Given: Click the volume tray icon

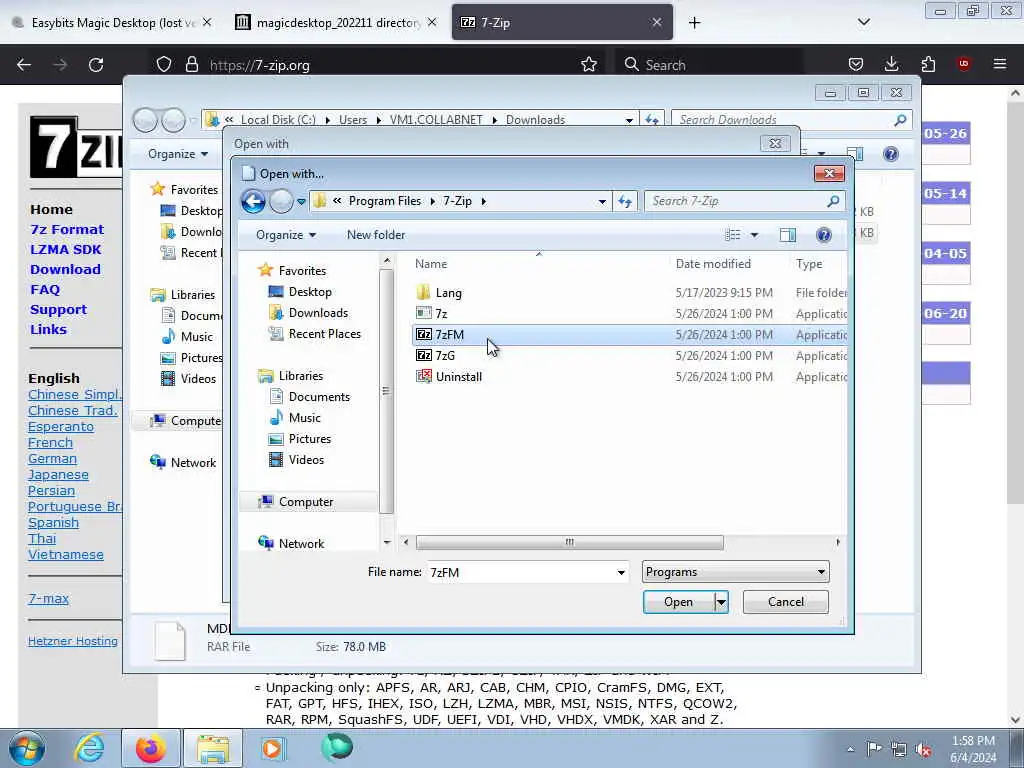Looking at the screenshot, I should pyautogui.click(x=923, y=749).
